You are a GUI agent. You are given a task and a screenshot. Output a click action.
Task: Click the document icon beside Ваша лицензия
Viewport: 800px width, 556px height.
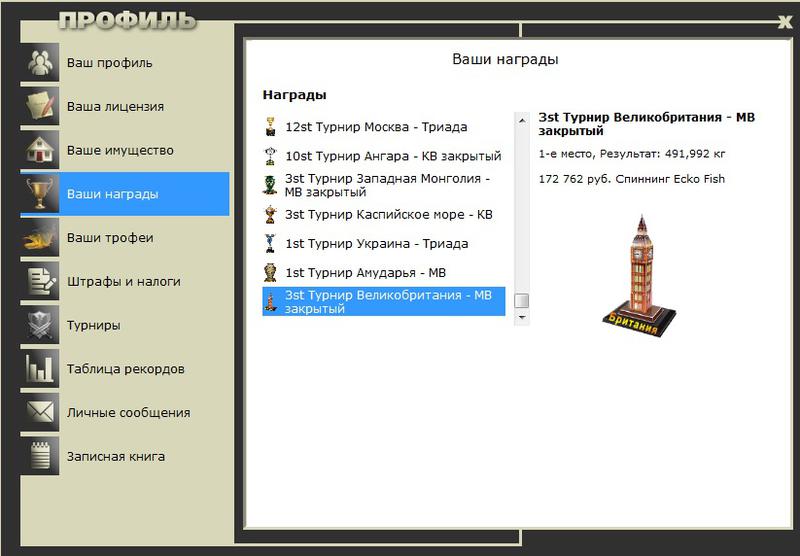point(40,106)
